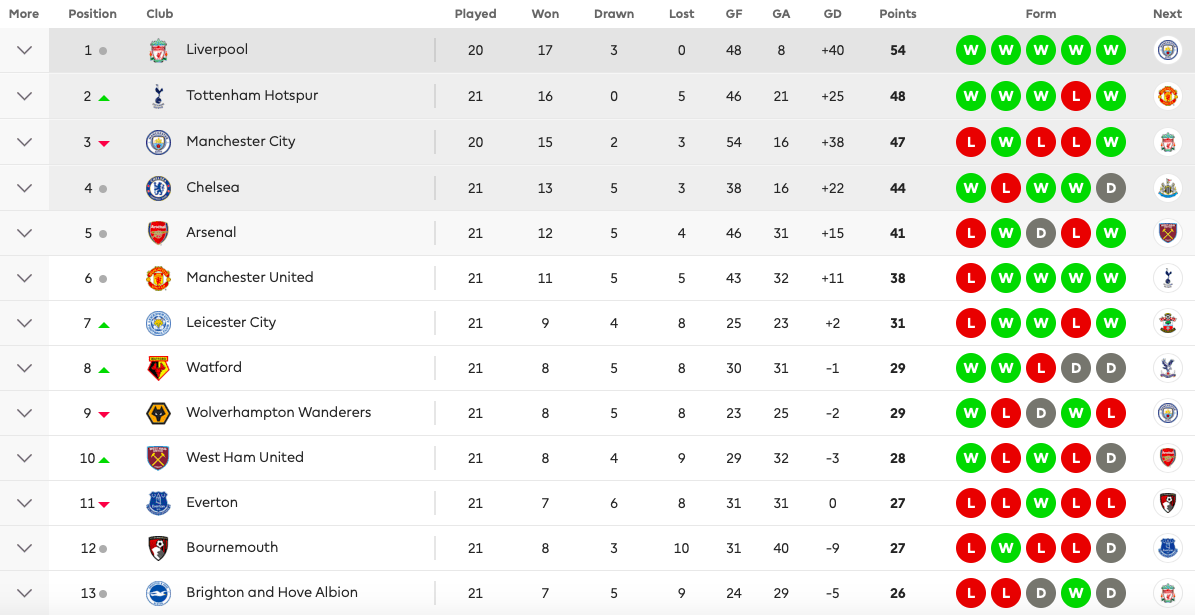This screenshot has width=1195, height=615.
Task: Click the Liverpool club crest
Action: coord(159,50)
